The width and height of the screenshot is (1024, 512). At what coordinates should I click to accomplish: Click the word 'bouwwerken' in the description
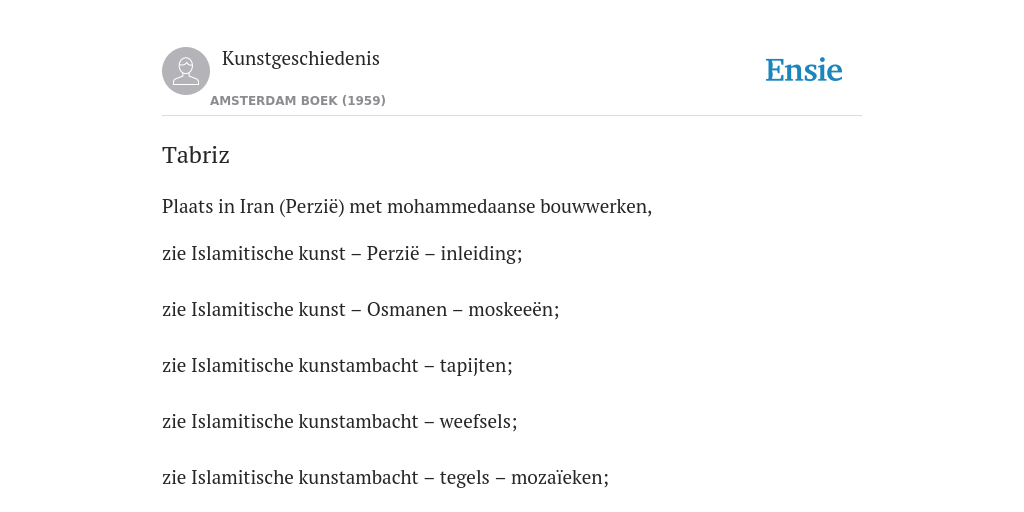(x=594, y=207)
